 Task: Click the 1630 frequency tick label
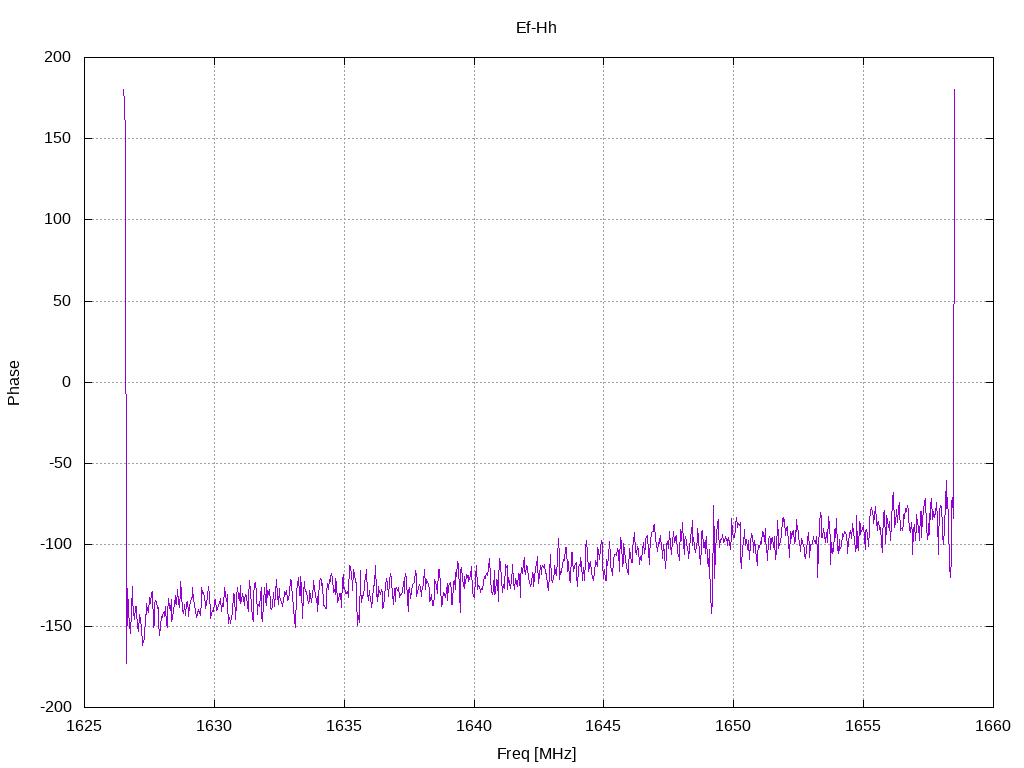click(214, 726)
